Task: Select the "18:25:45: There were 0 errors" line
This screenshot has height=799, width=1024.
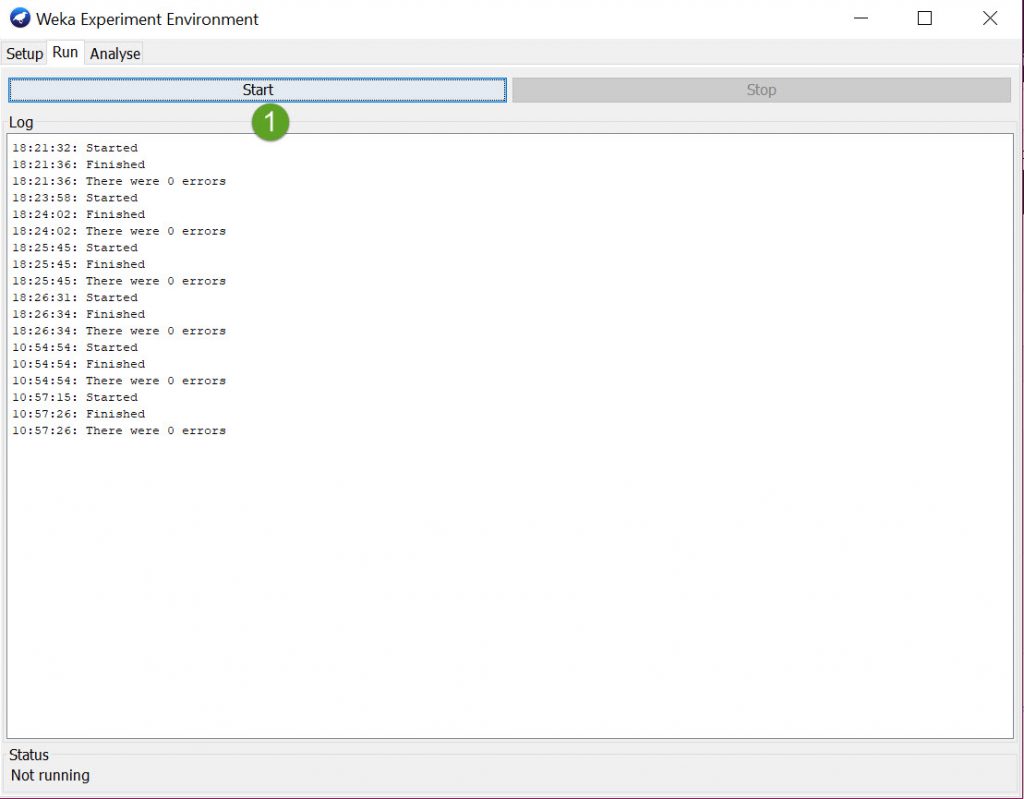Action: coord(119,281)
